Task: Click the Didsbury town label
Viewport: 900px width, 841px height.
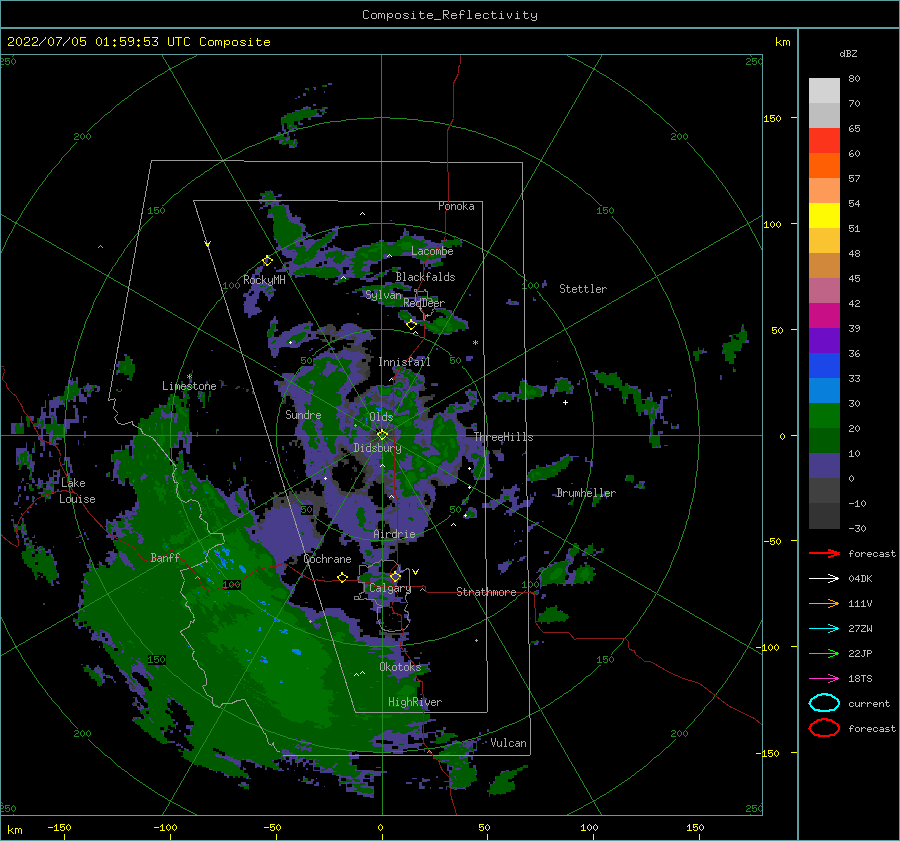Action: point(377,448)
